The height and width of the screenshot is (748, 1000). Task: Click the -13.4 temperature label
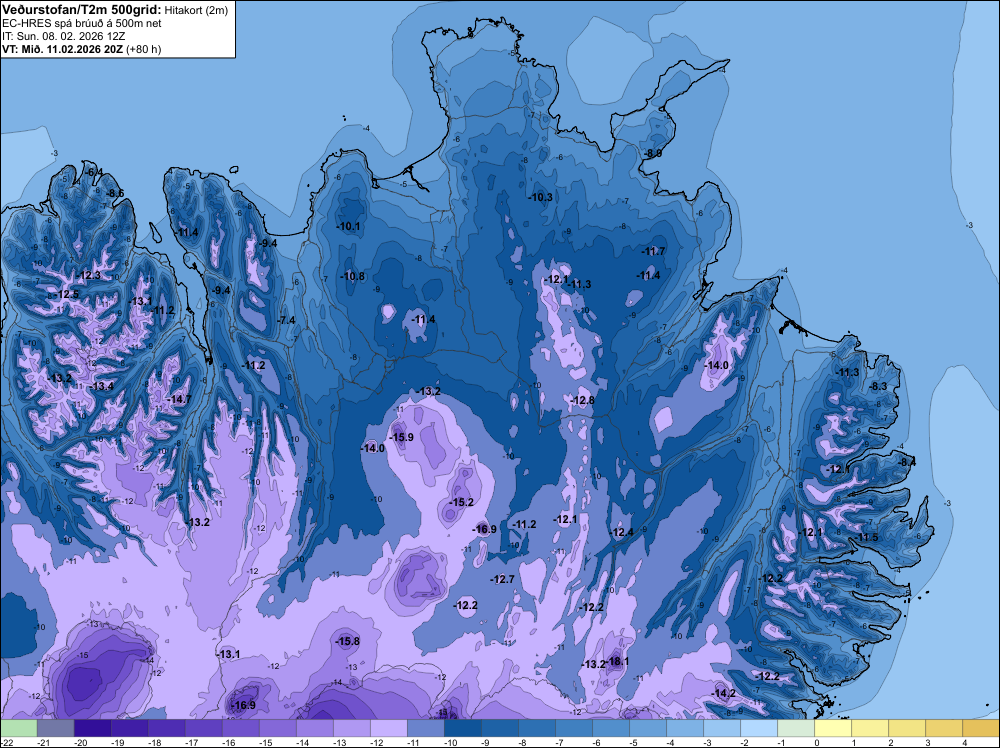click(x=102, y=386)
